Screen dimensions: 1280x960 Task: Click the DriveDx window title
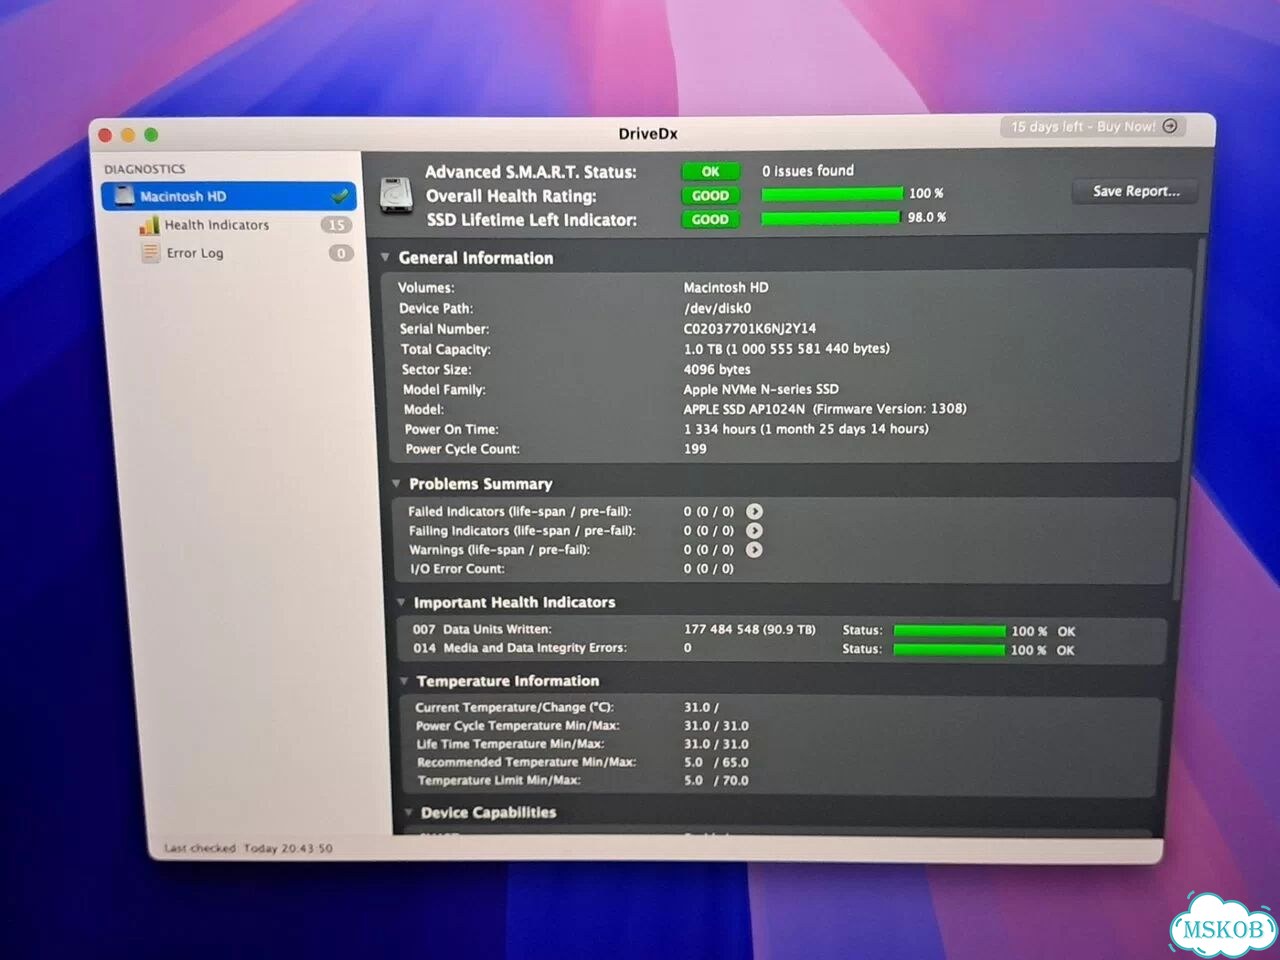point(648,134)
